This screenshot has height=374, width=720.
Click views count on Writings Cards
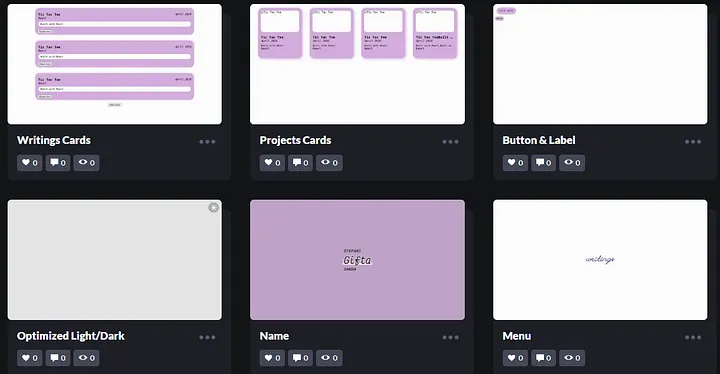coord(86,163)
